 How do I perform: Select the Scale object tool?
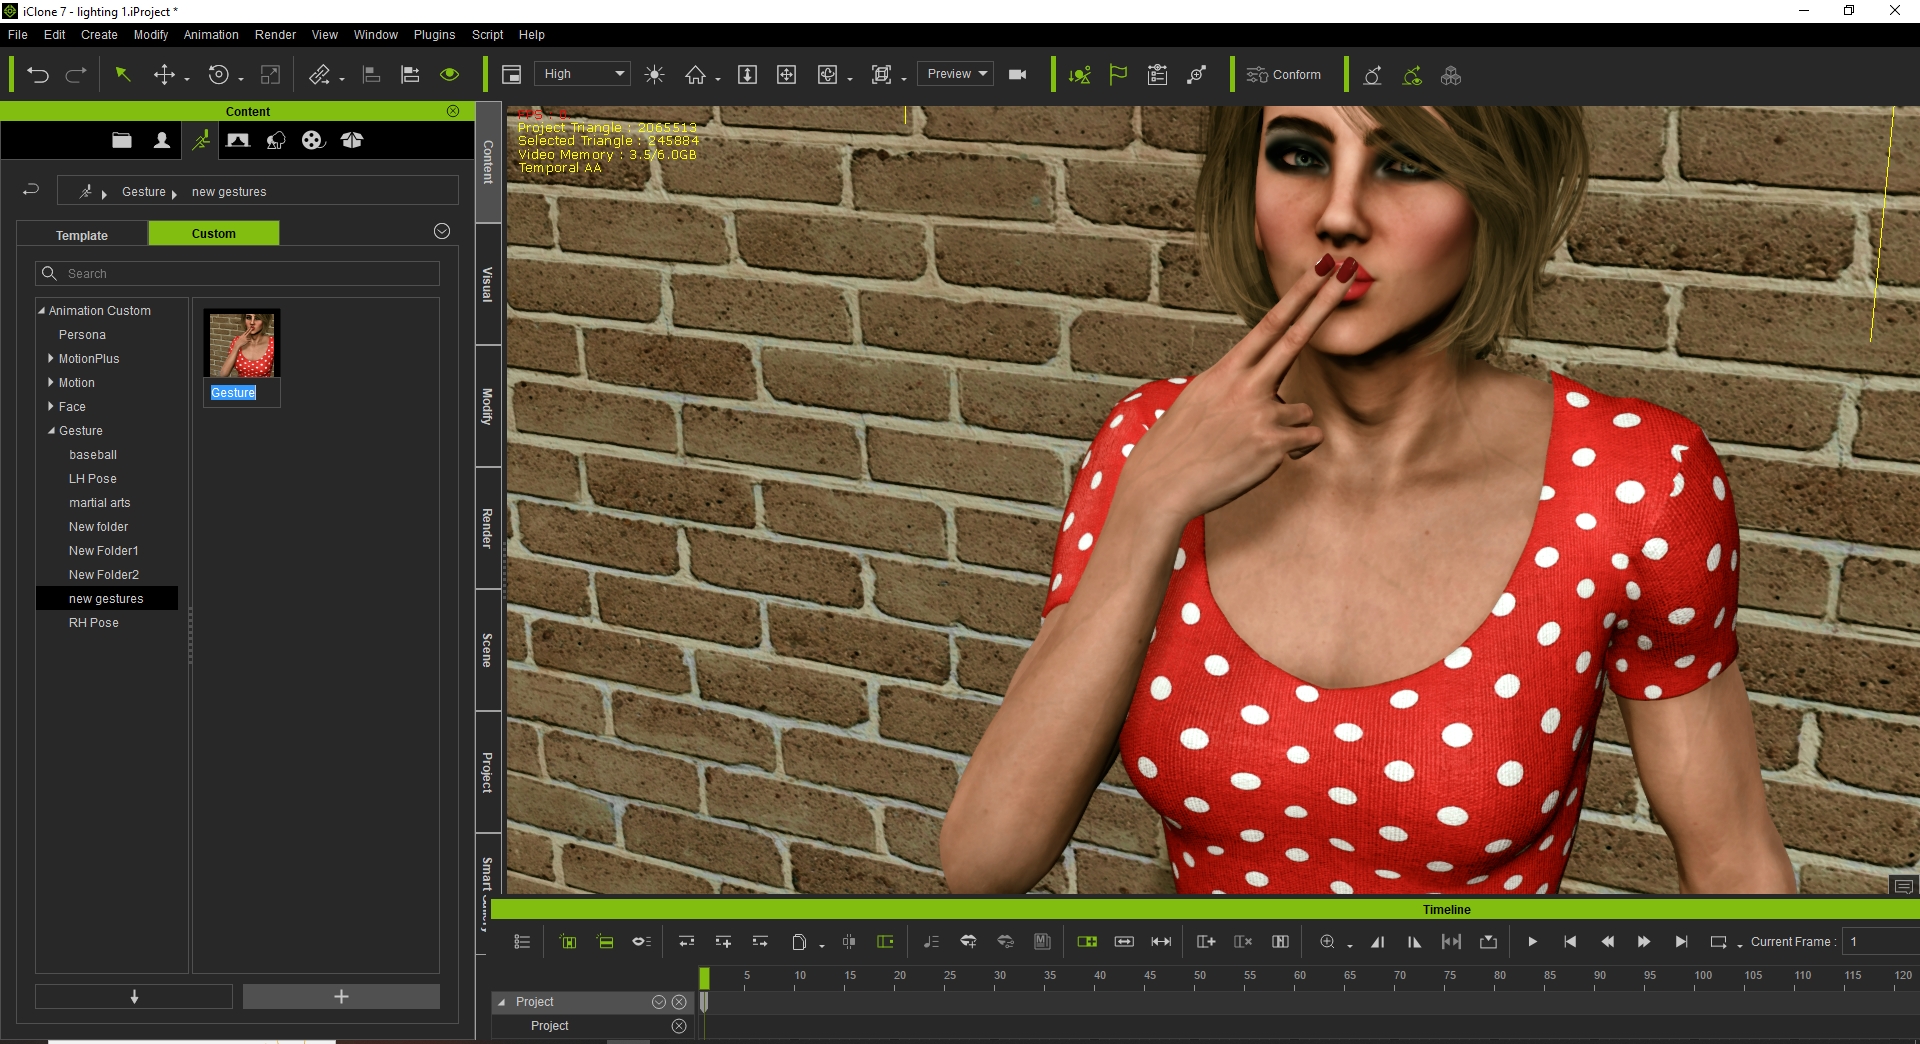[x=270, y=75]
